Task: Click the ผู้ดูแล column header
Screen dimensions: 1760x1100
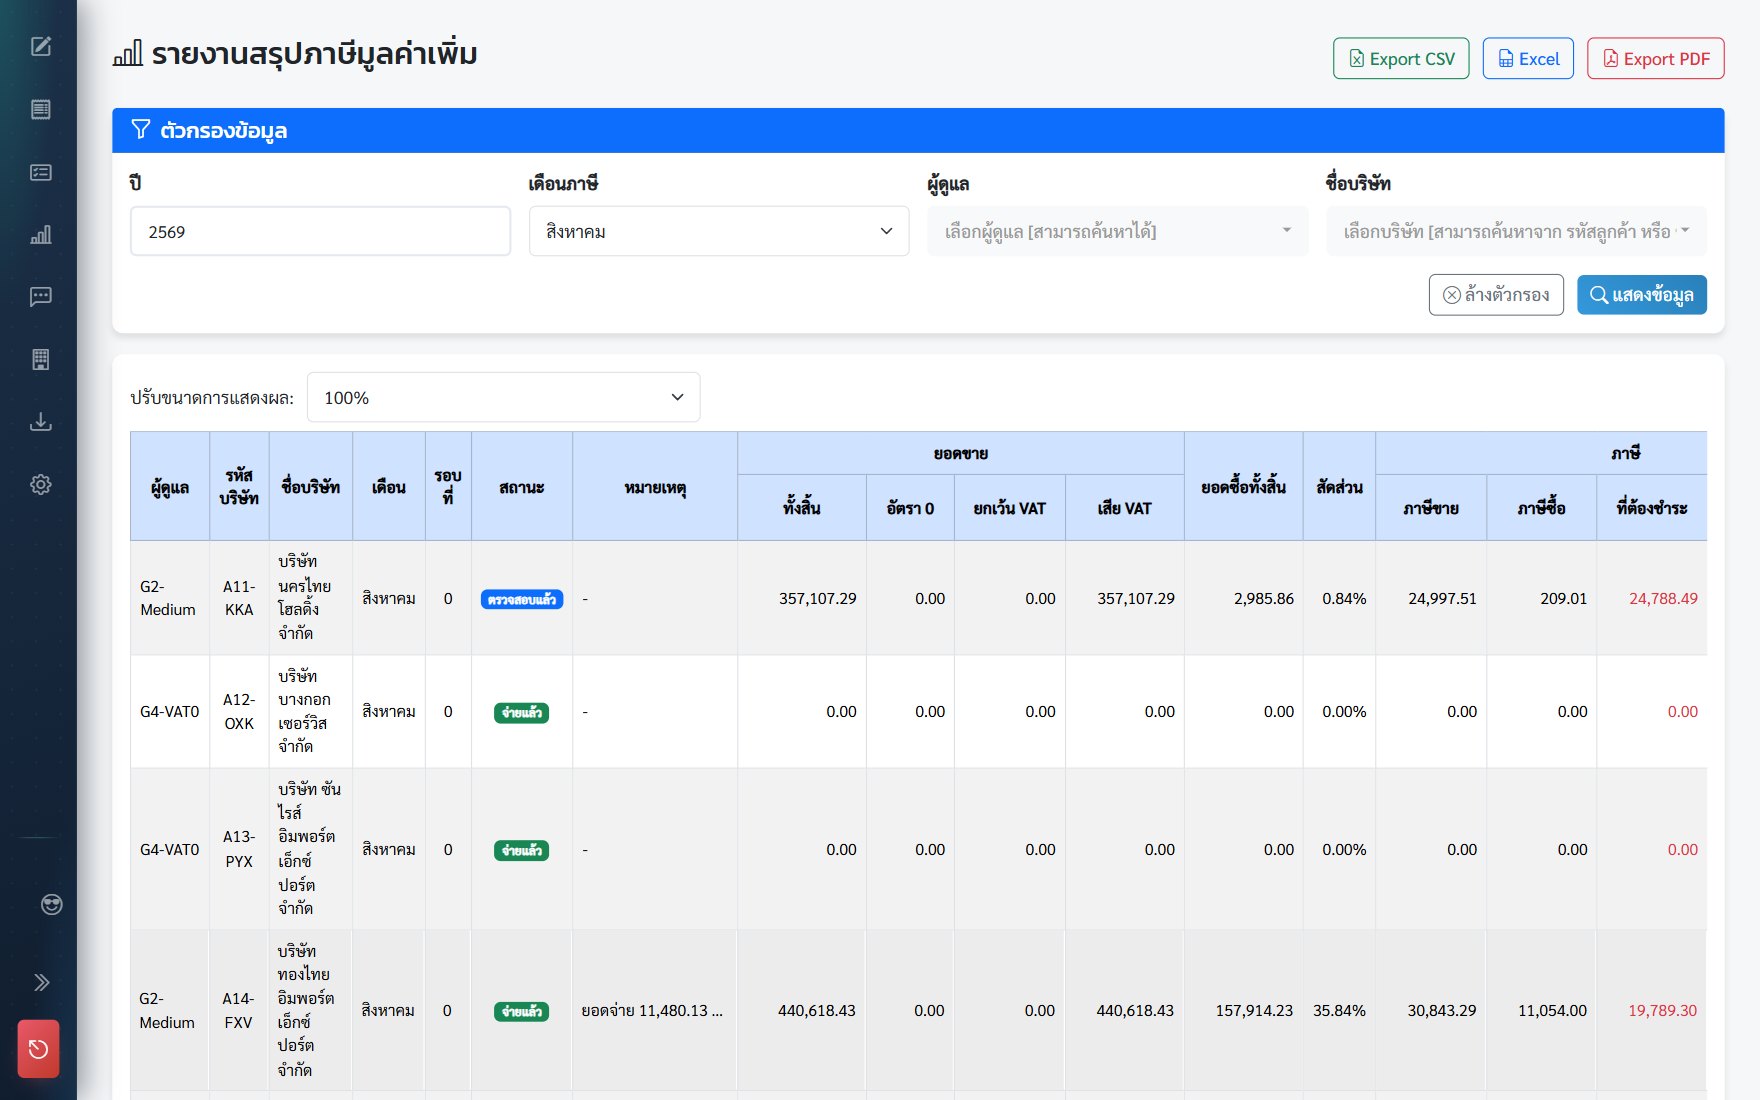Action: [170, 487]
